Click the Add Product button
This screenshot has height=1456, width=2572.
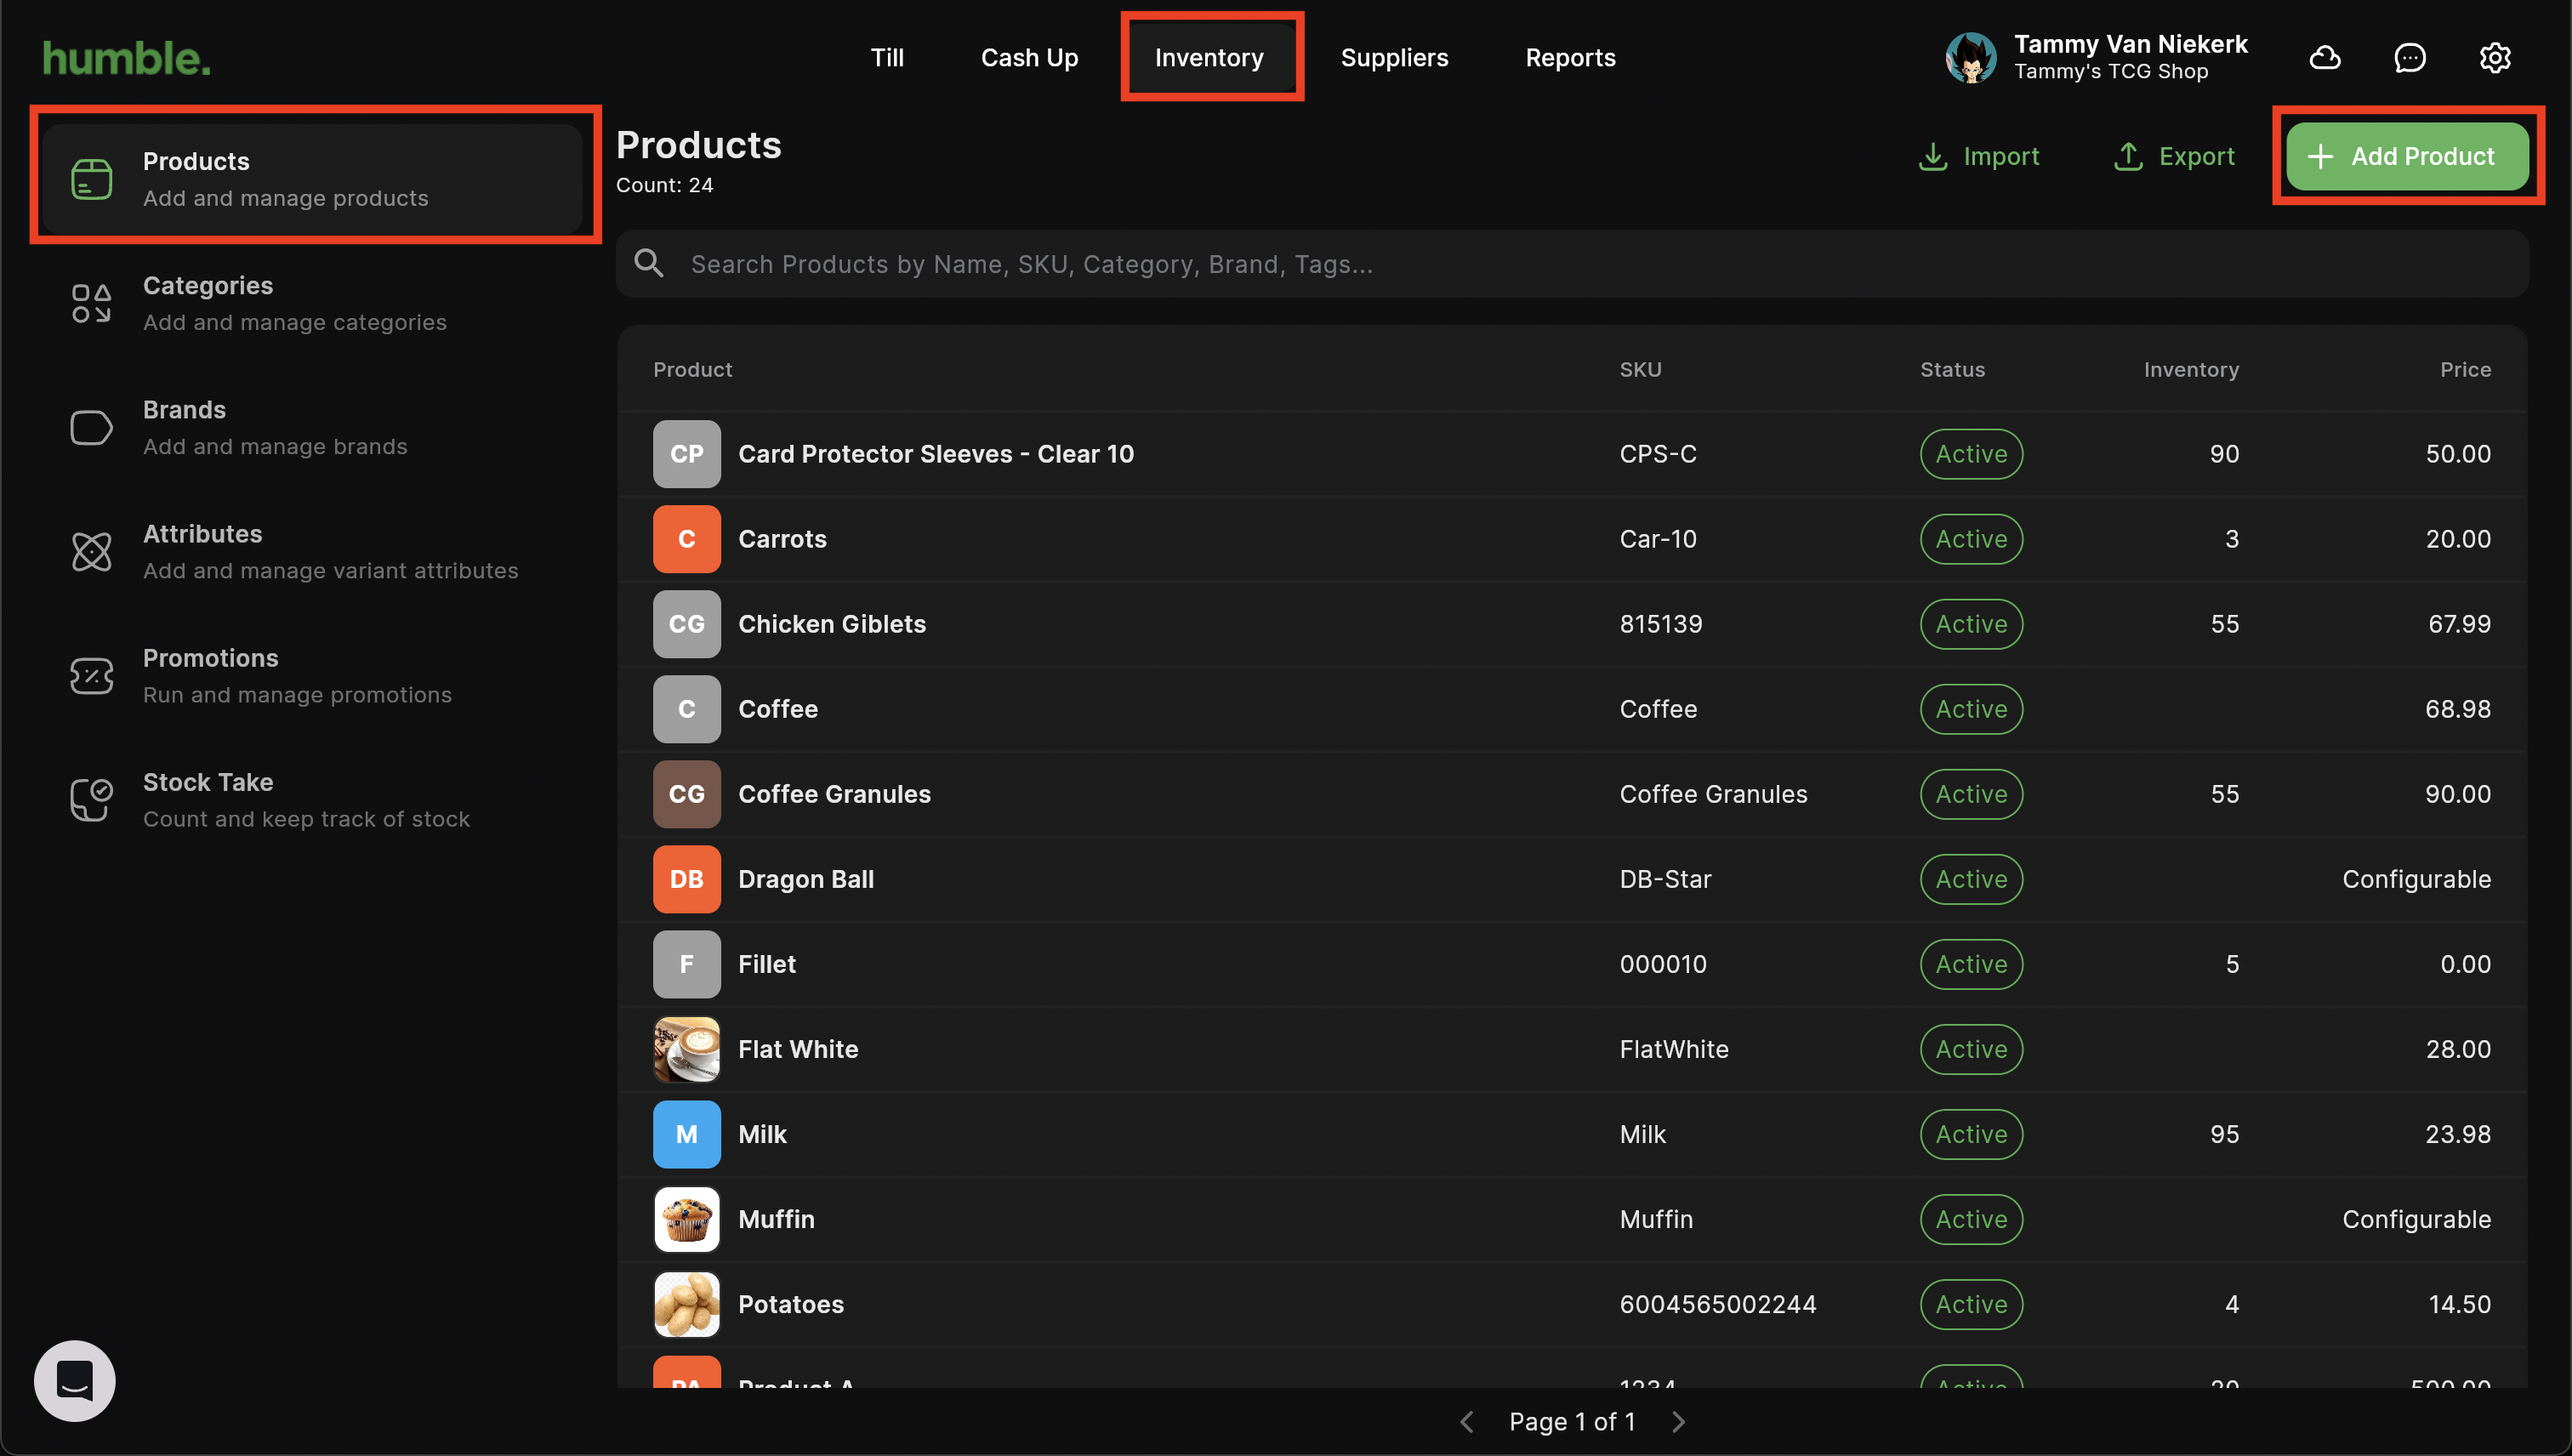pyautogui.click(x=2407, y=156)
